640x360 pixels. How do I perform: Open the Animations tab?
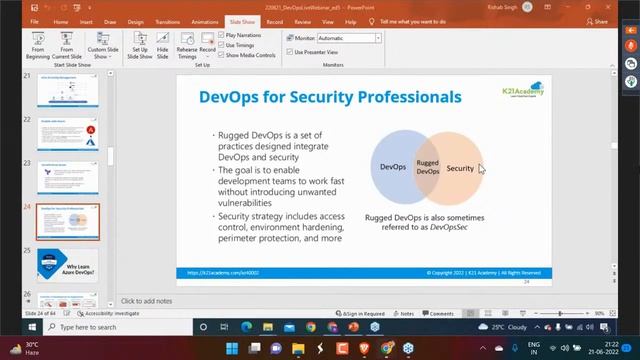click(205, 22)
